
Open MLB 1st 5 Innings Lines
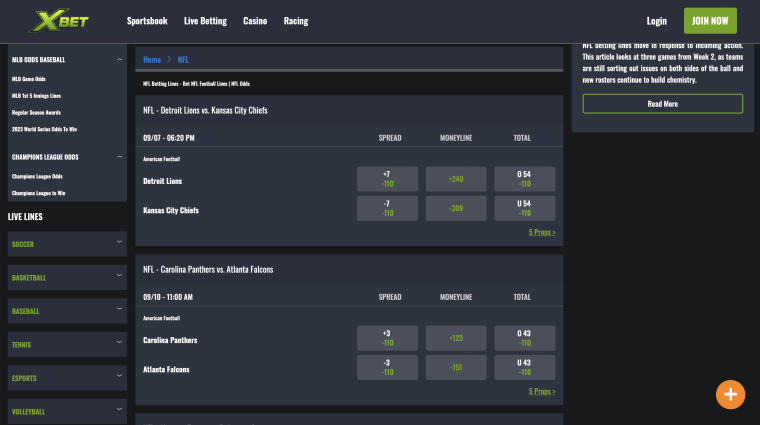(x=36, y=95)
